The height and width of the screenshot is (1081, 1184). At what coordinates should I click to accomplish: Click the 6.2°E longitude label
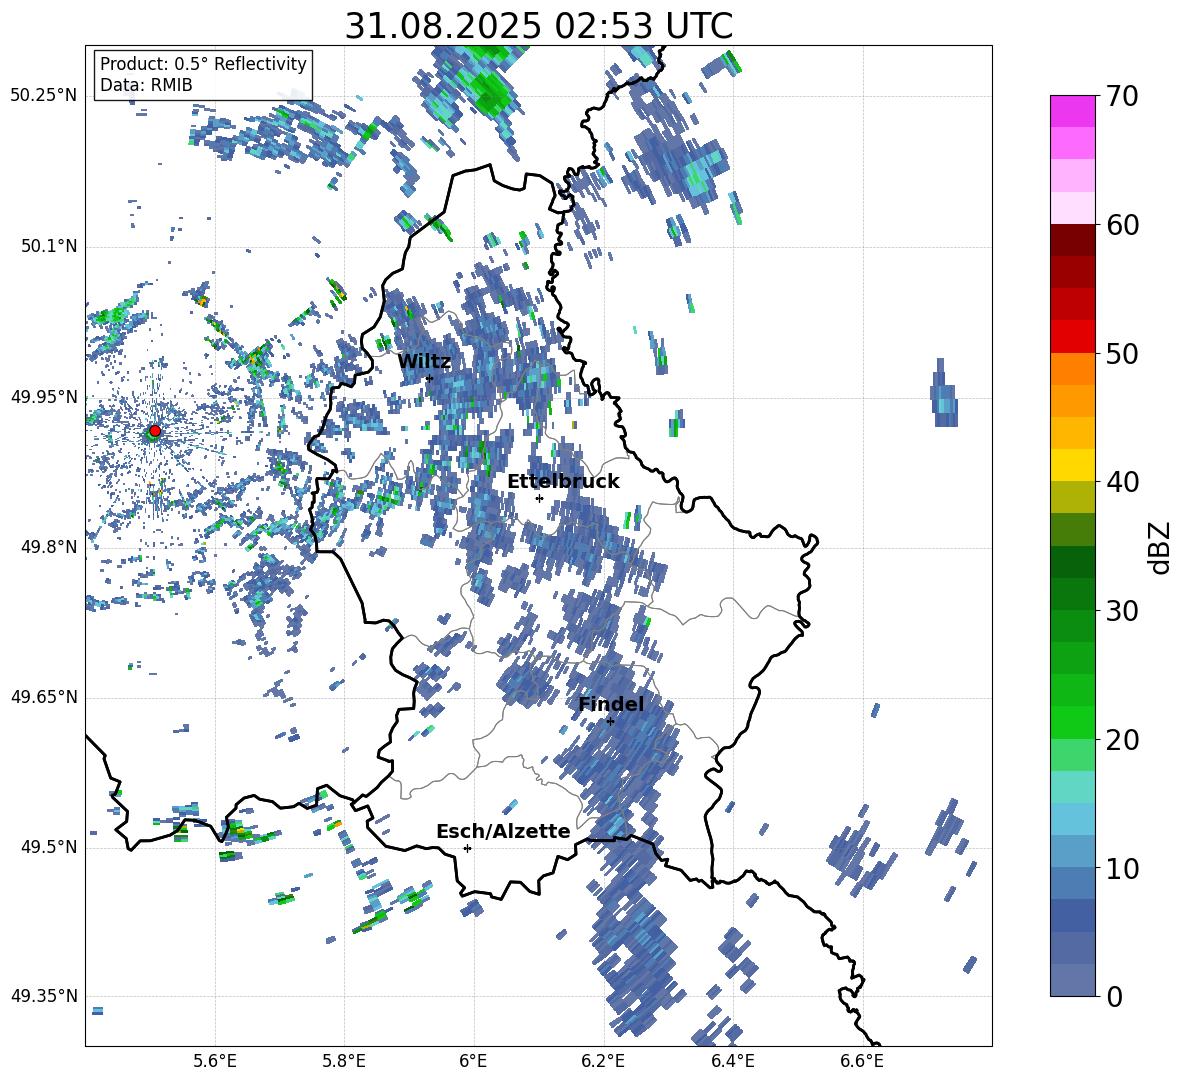coord(603,1061)
